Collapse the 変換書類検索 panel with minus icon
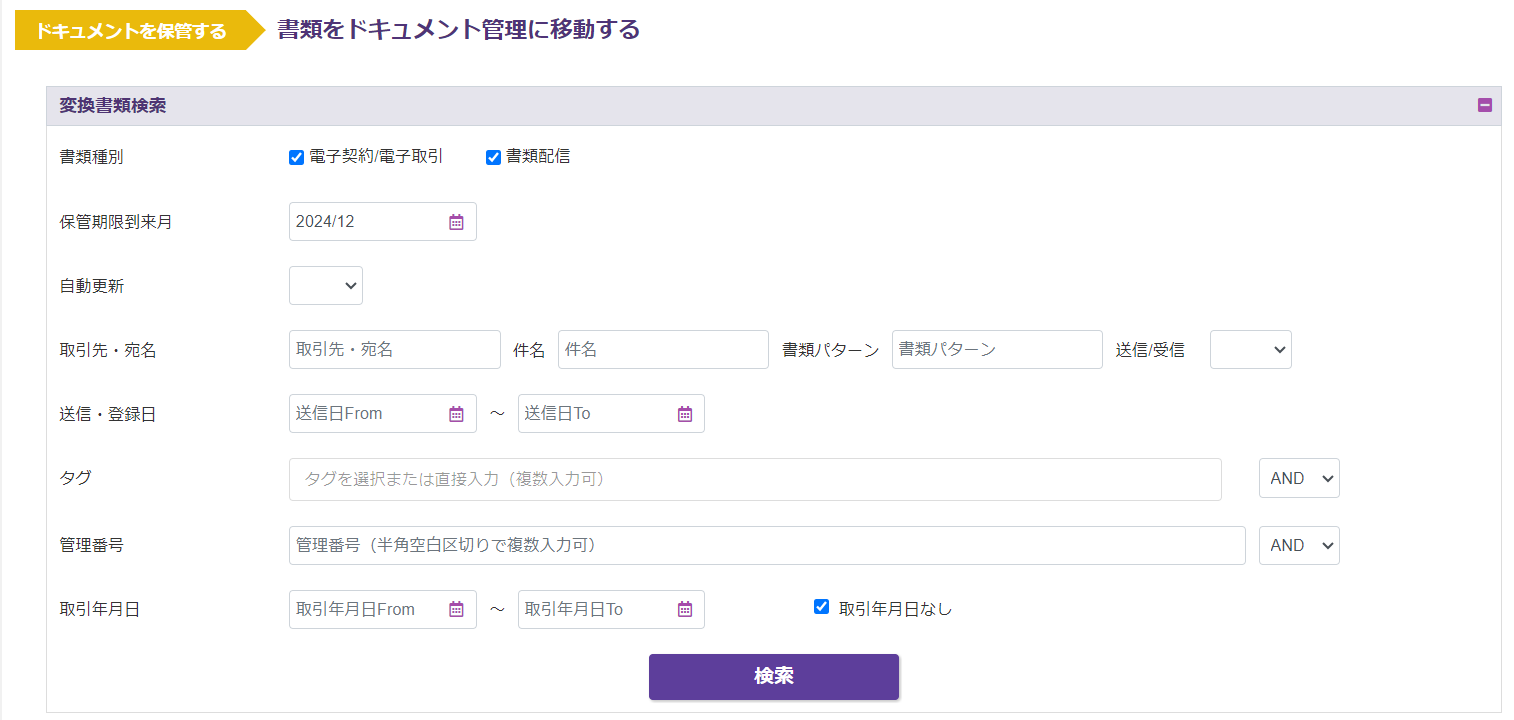Image resolution: width=1514 pixels, height=720 pixels. [x=1485, y=105]
